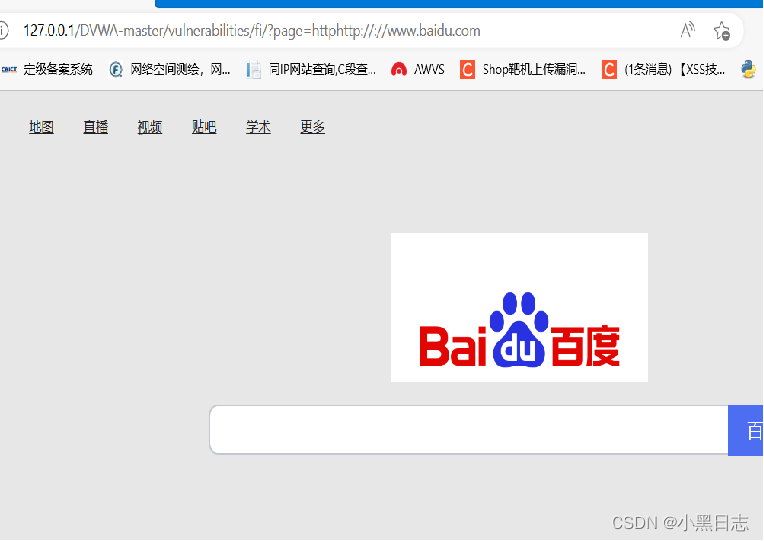Open the 直播 link
The image size is (764, 541).
96,127
